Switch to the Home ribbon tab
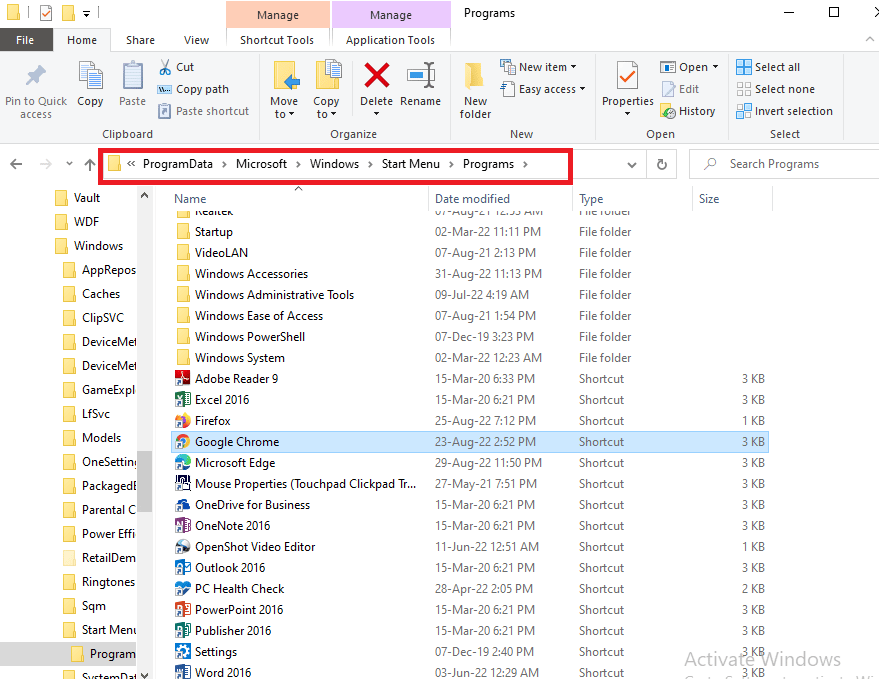Screen dimensions: 879x679 (x=82, y=40)
